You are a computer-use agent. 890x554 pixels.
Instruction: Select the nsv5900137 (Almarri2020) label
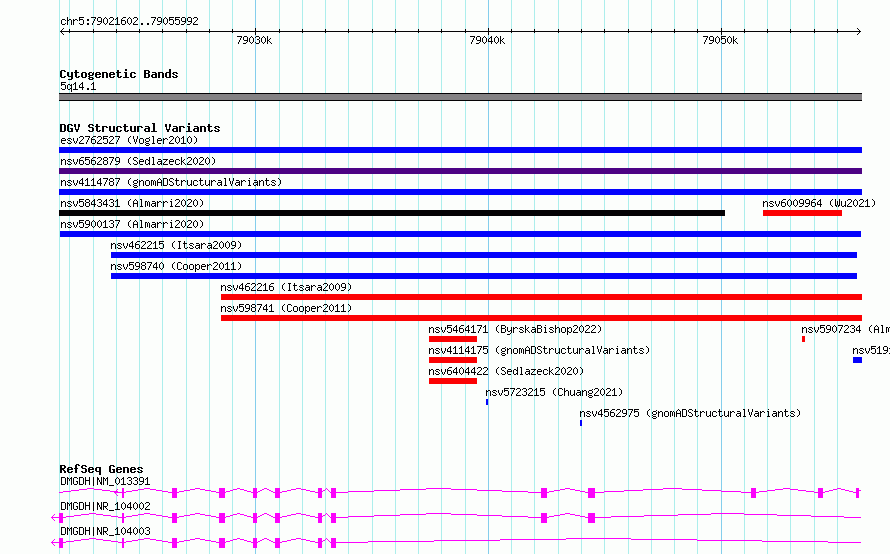pos(132,224)
